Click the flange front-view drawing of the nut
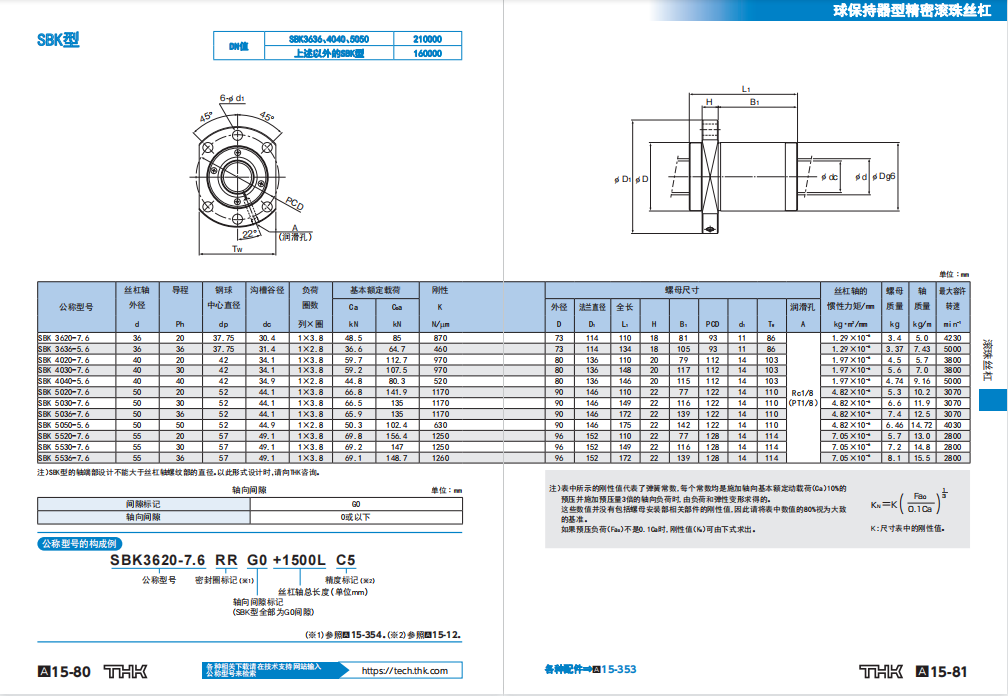 238,175
